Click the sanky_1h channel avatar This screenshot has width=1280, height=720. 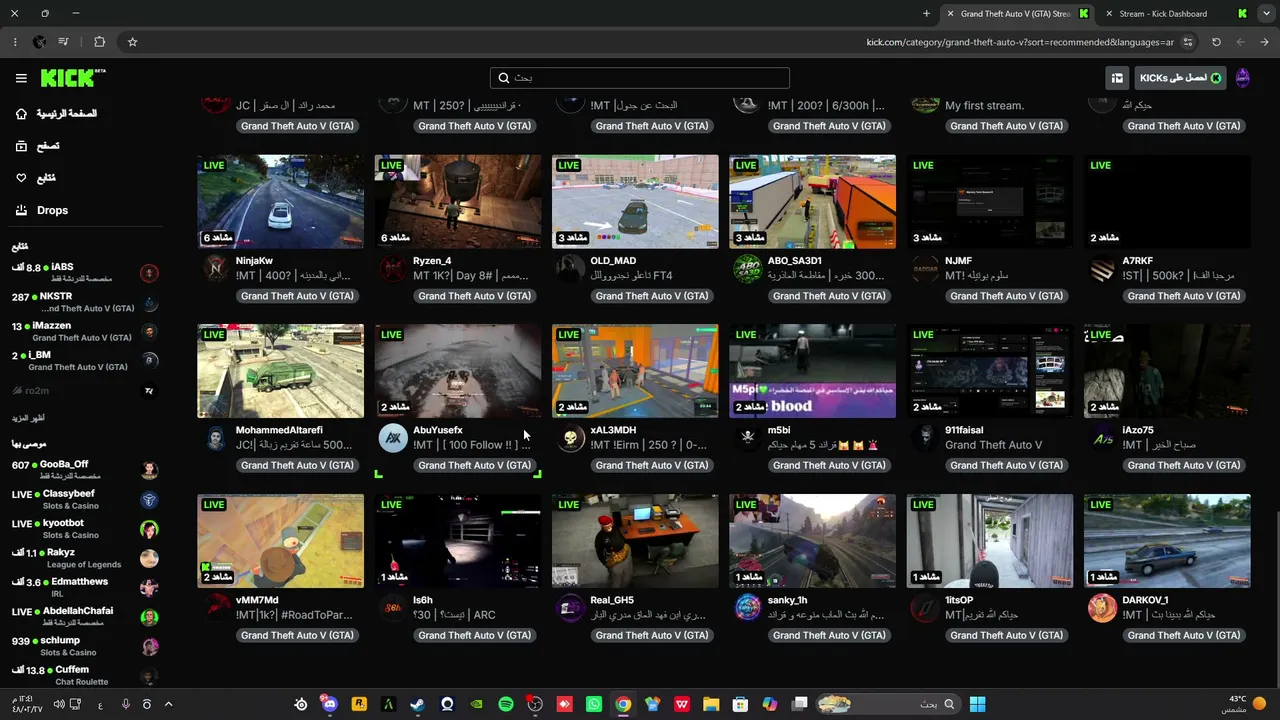click(x=747, y=608)
